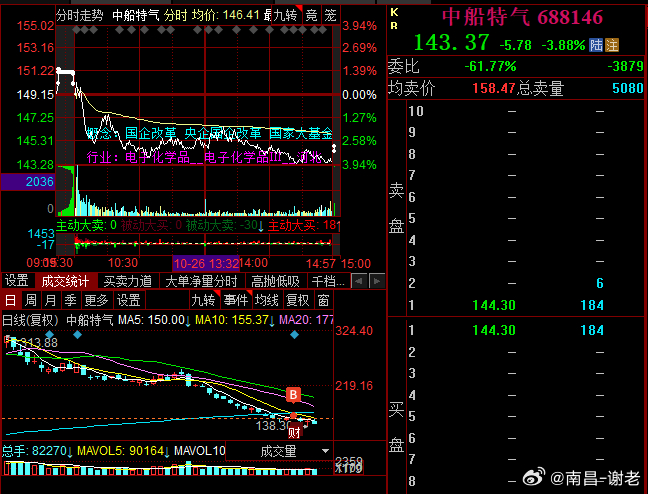
Task: Click sell level 1 volume 184
Action: tap(592, 305)
